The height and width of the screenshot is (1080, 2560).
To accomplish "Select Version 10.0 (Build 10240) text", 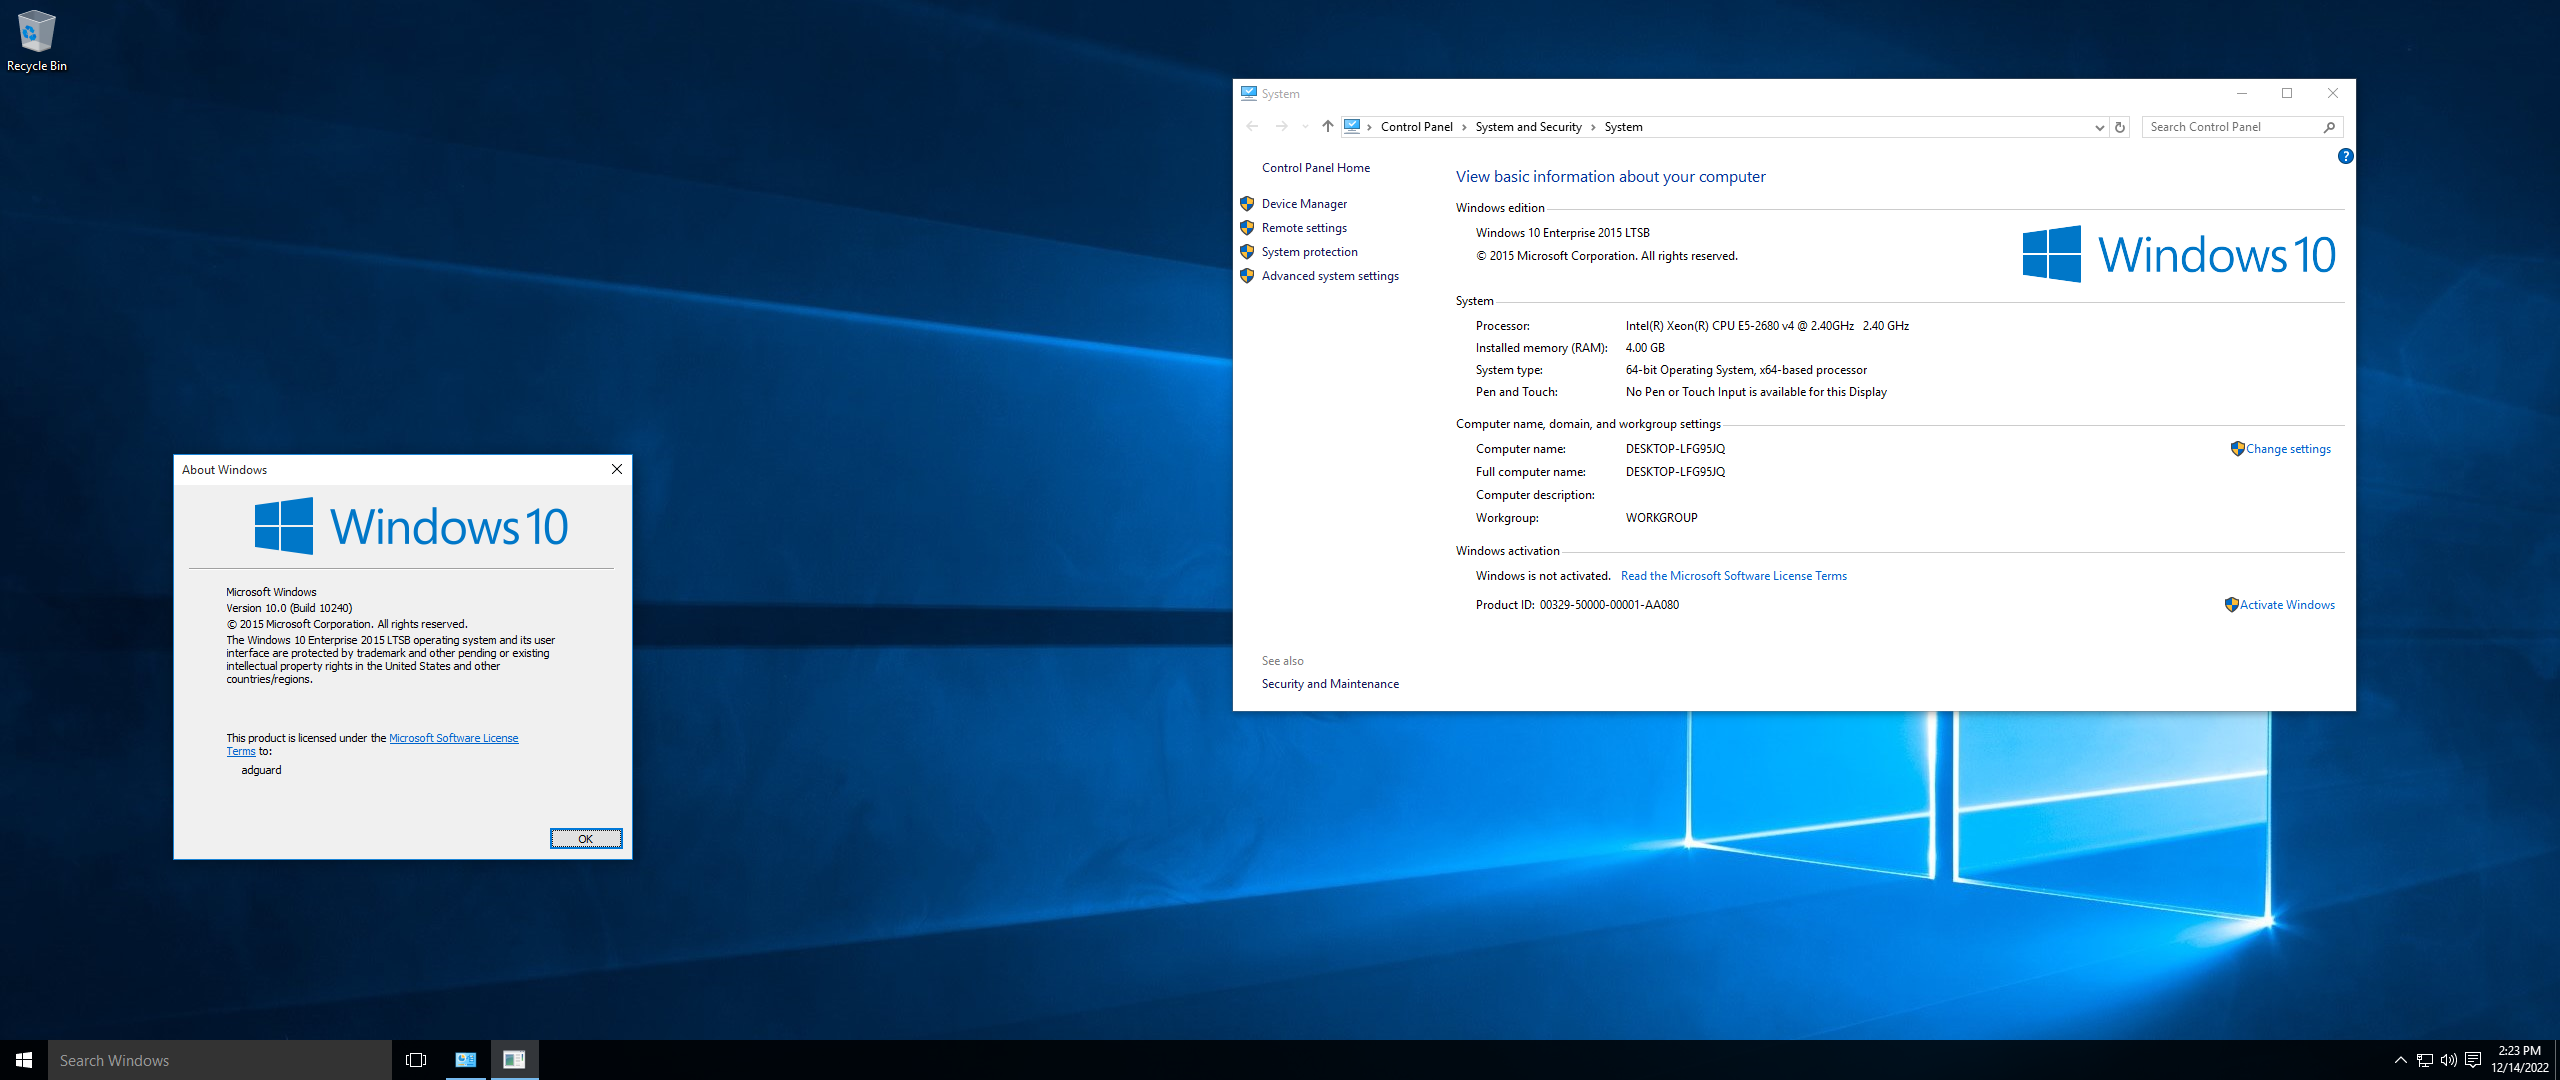I will click(x=289, y=608).
